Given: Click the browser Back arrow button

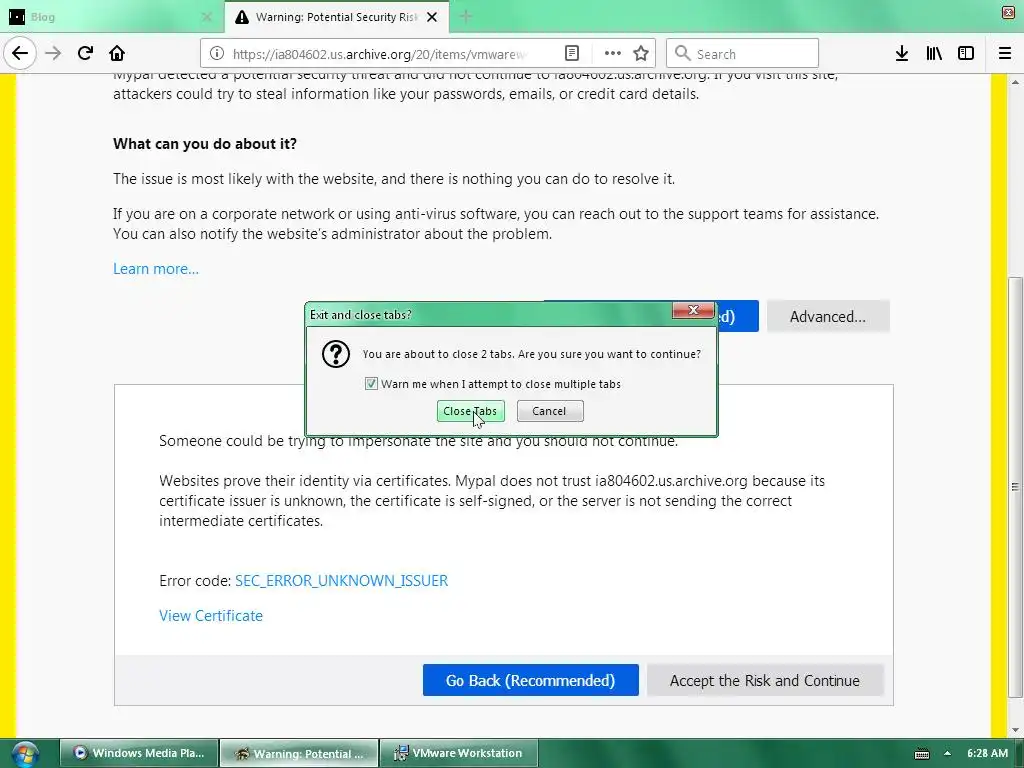Looking at the screenshot, I should [20, 54].
